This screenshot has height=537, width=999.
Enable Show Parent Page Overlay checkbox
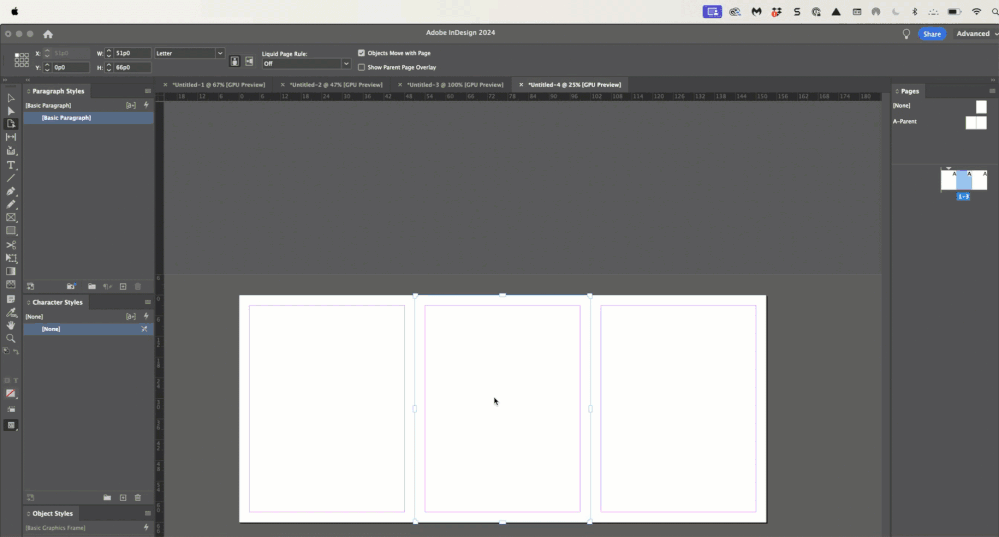361,67
